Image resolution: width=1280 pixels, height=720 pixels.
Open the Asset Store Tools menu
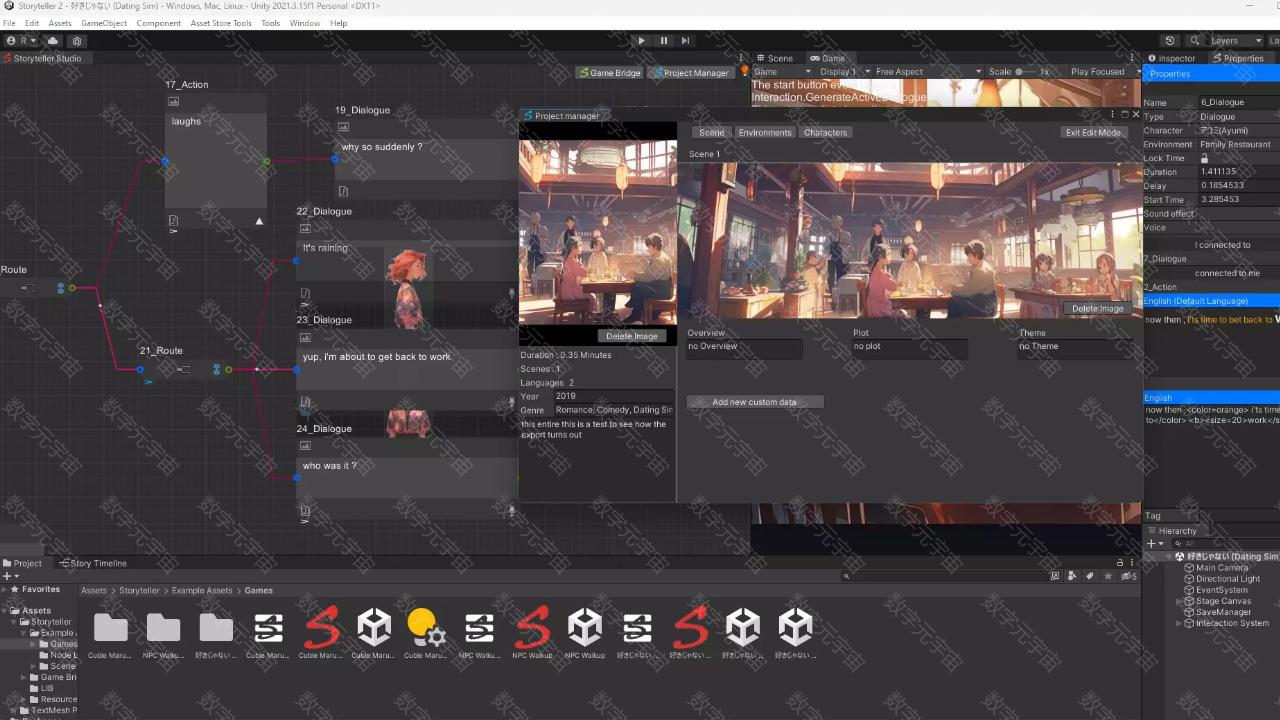[x=221, y=23]
